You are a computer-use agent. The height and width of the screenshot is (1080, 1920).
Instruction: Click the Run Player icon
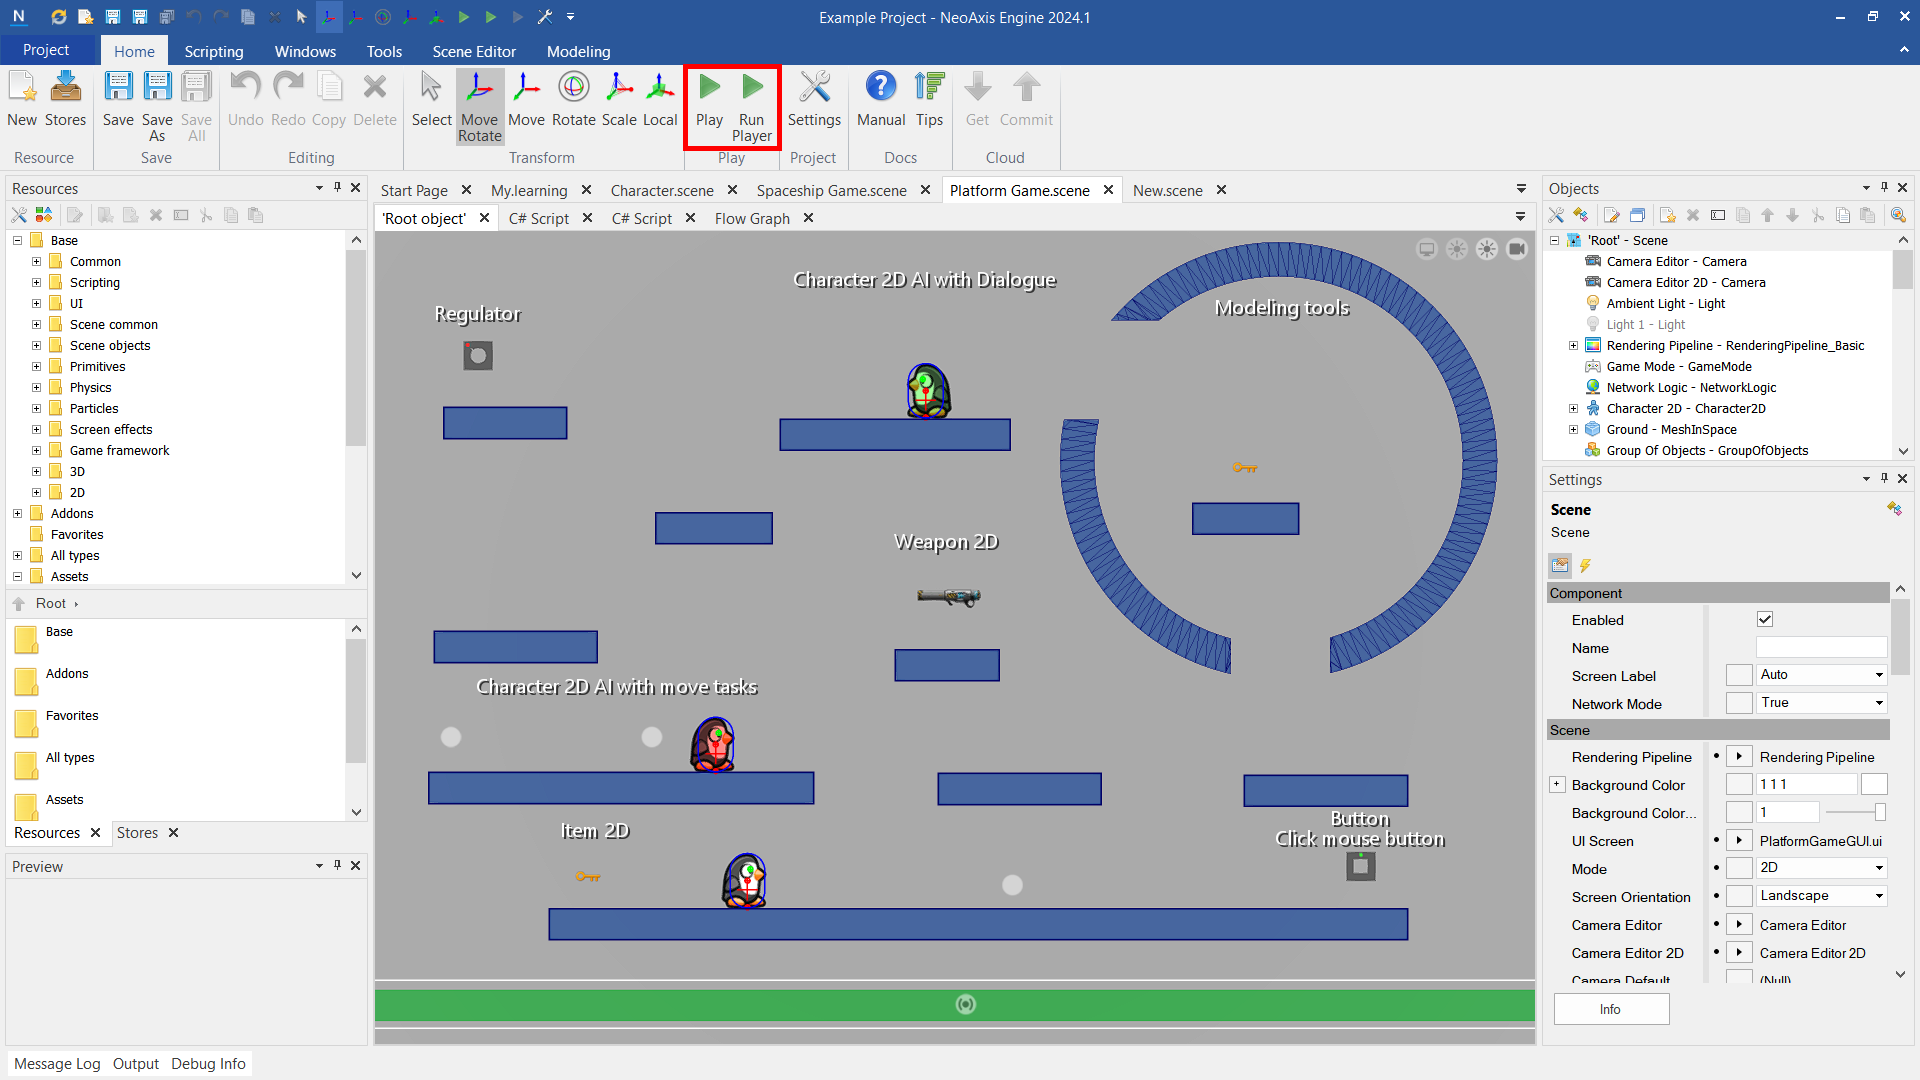point(752,89)
